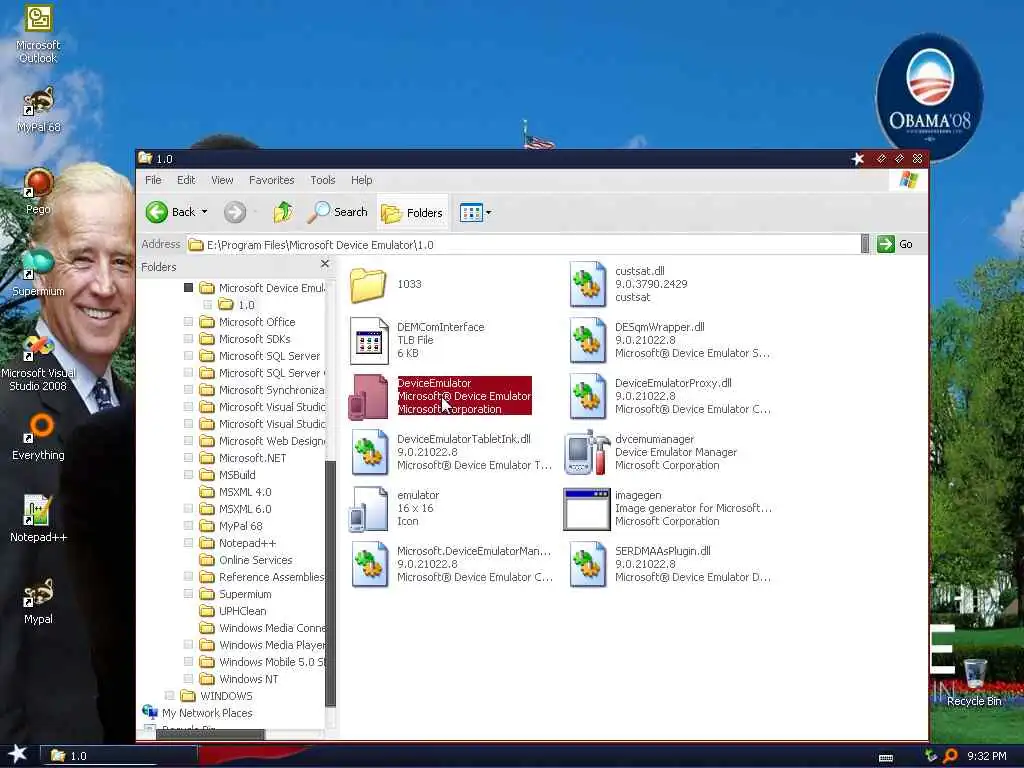The width and height of the screenshot is (1024, 768).
Task: Open the Help menu
Action: point(361,180)
